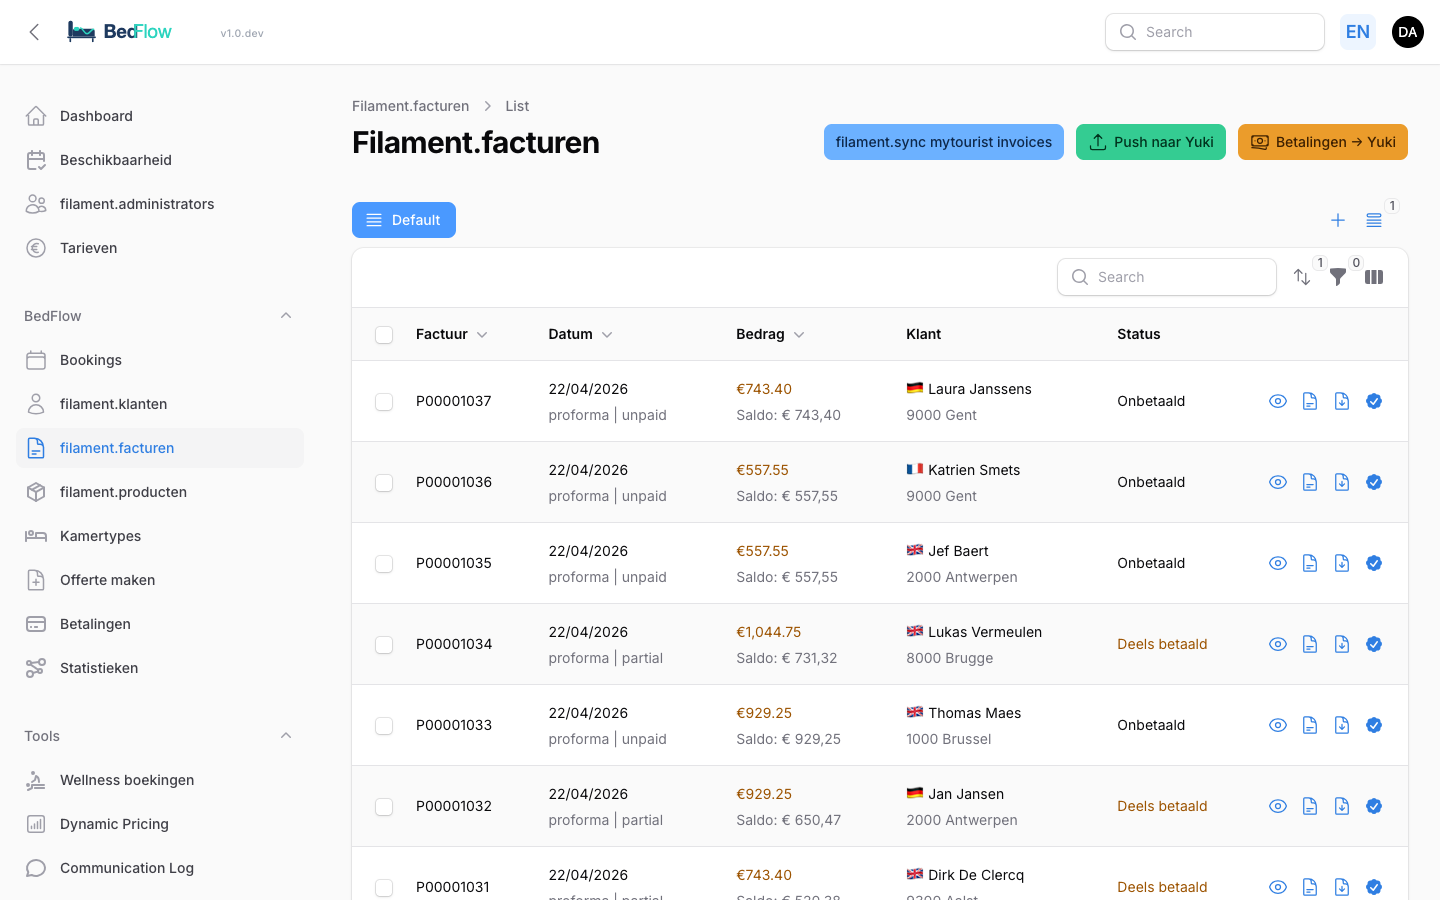Tick the select-all header checkbox
This screenshot has height=900, width=1440.
click(x=384, y=335)
